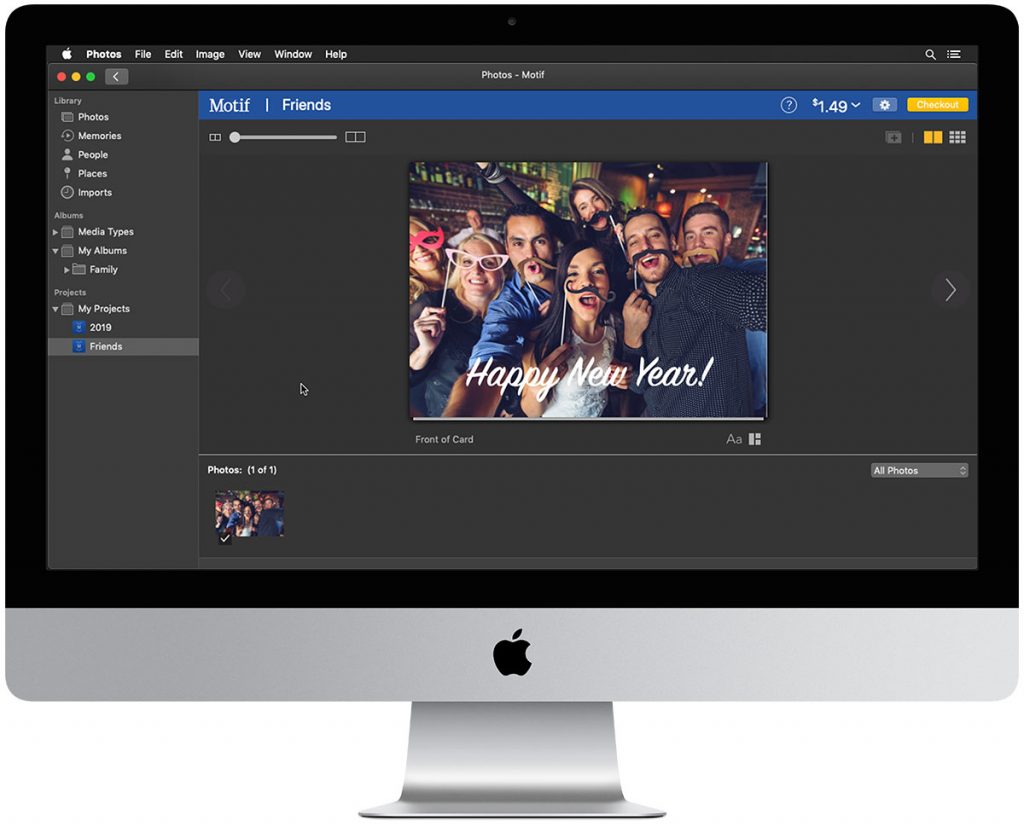Switch to grid thumbnail view

(958, 137)
